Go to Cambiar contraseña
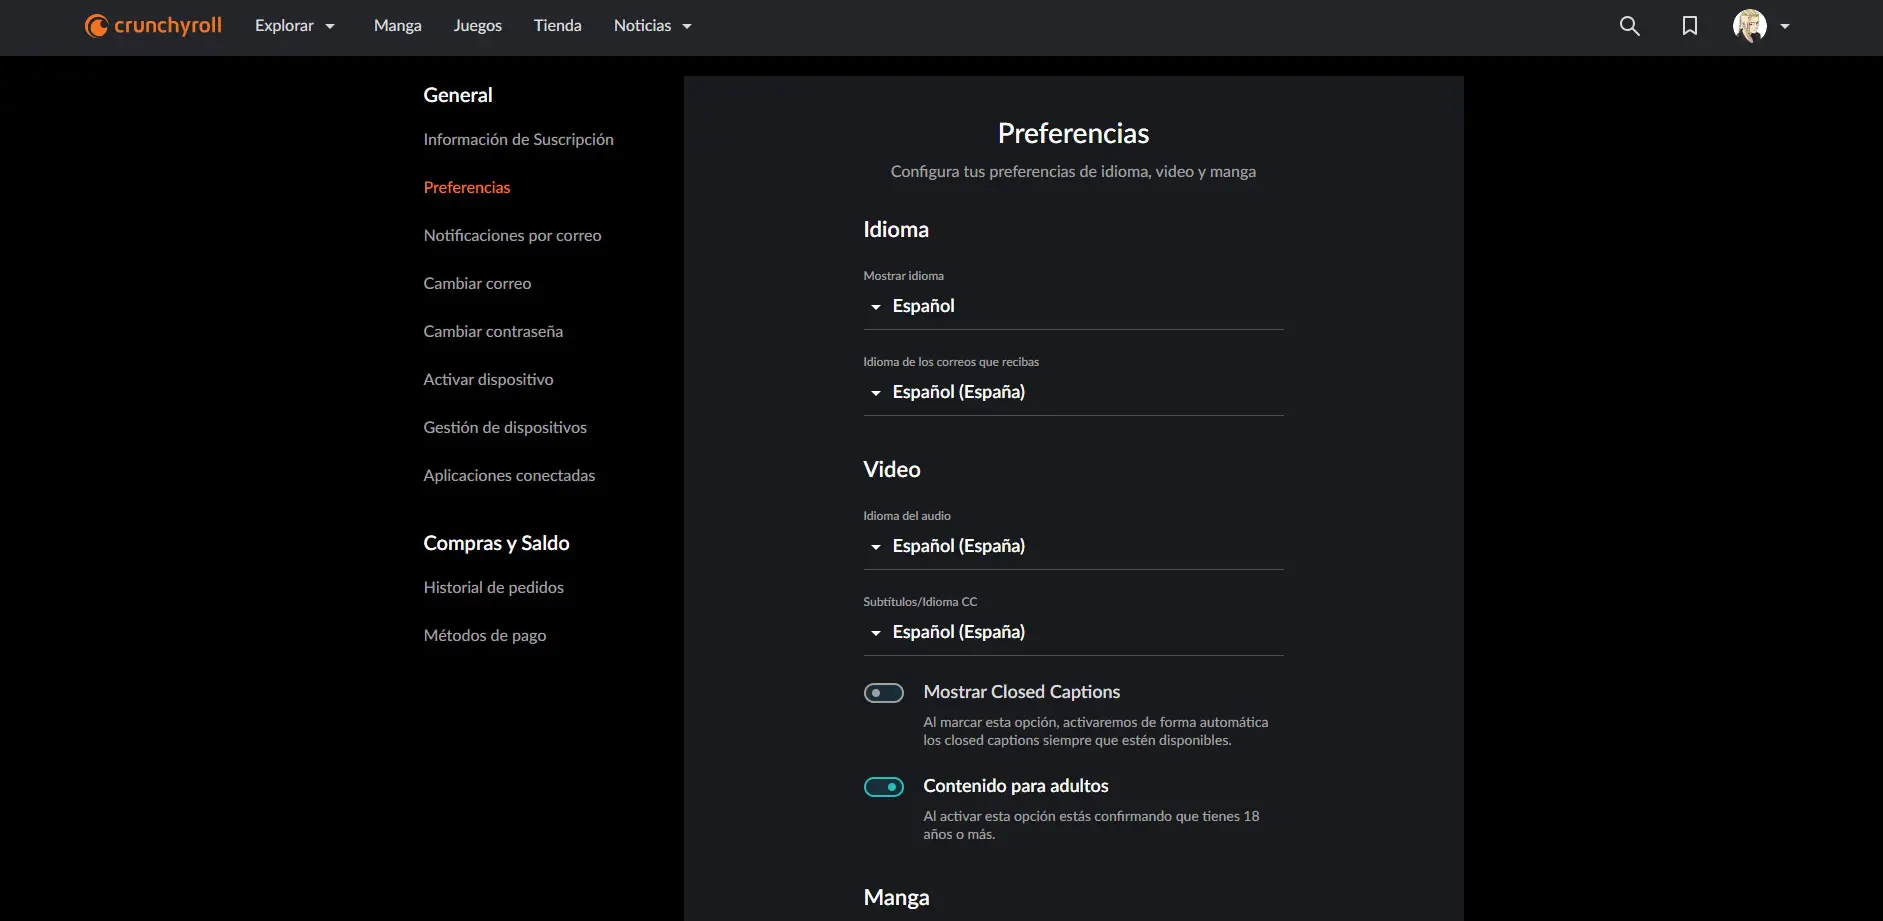 [x=493, y=332]
